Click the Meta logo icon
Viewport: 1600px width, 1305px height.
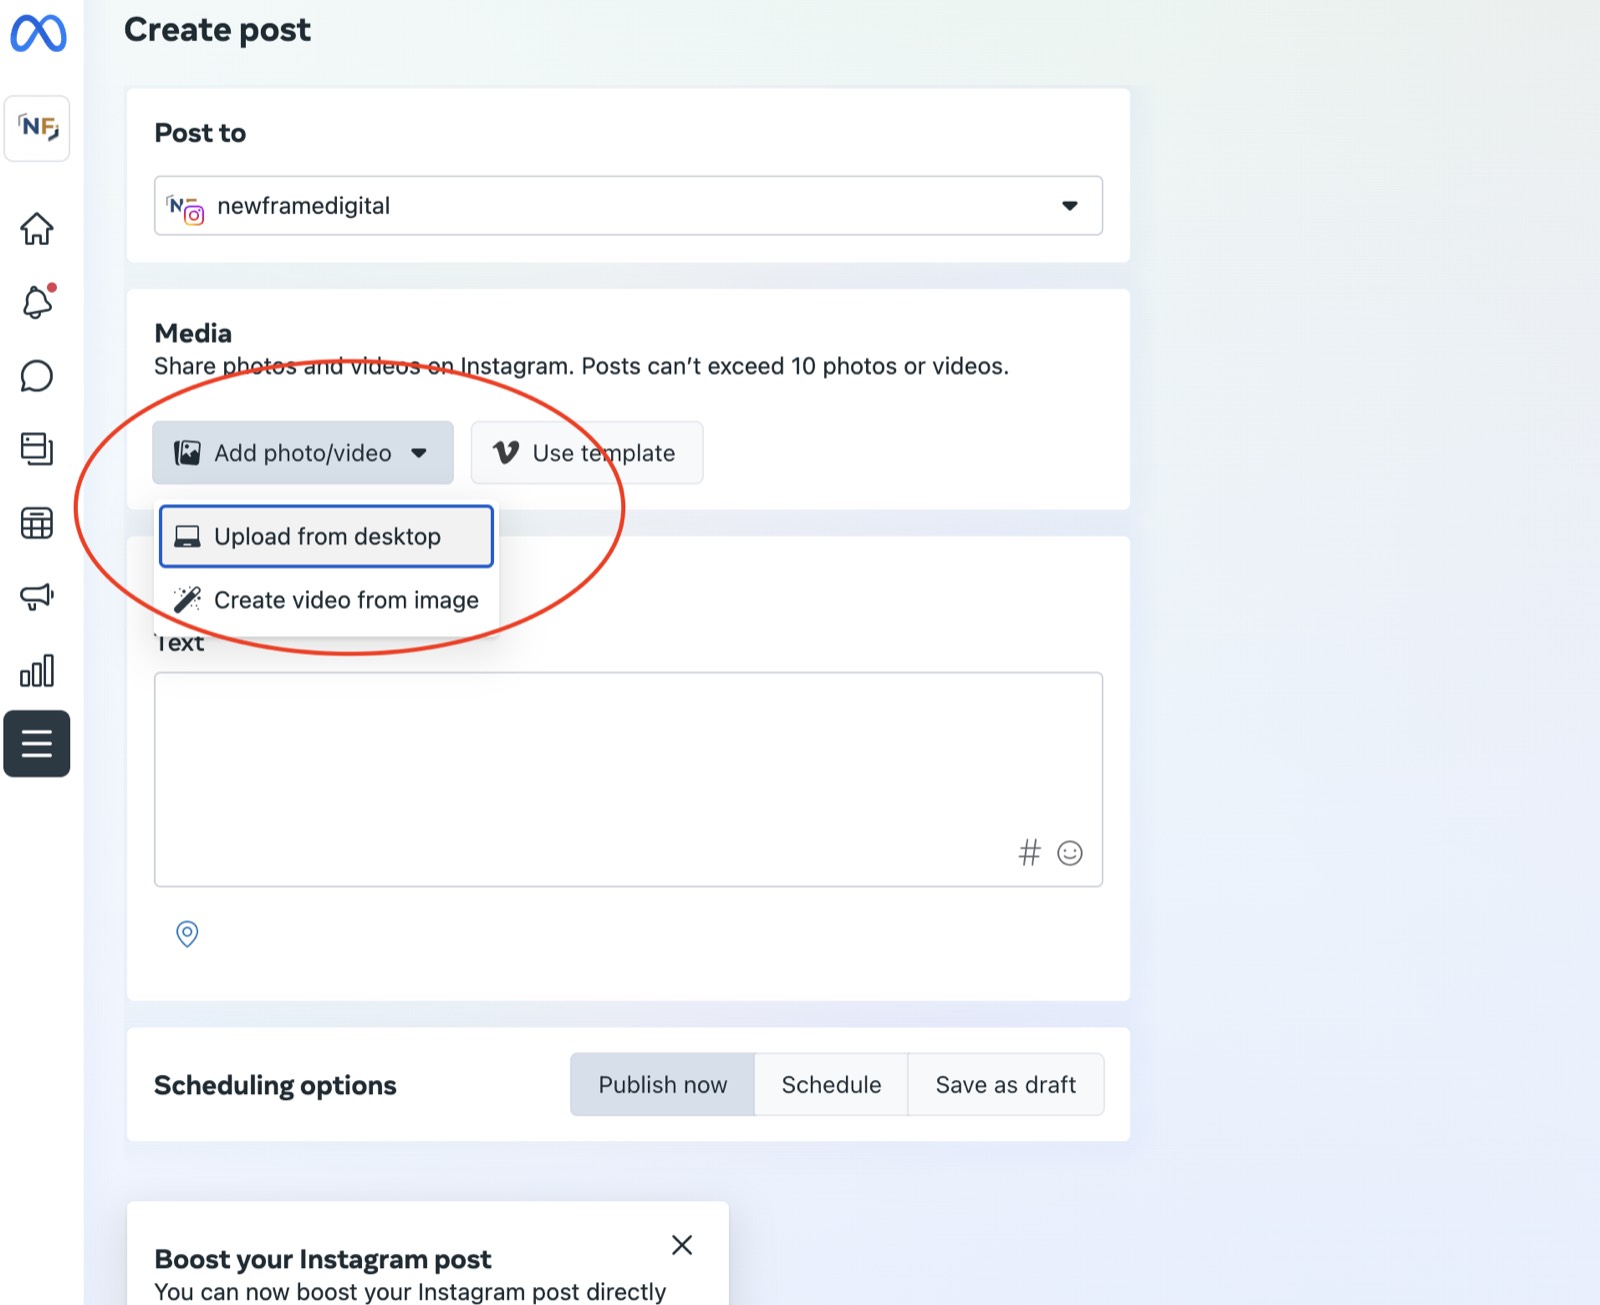(38, 34)
